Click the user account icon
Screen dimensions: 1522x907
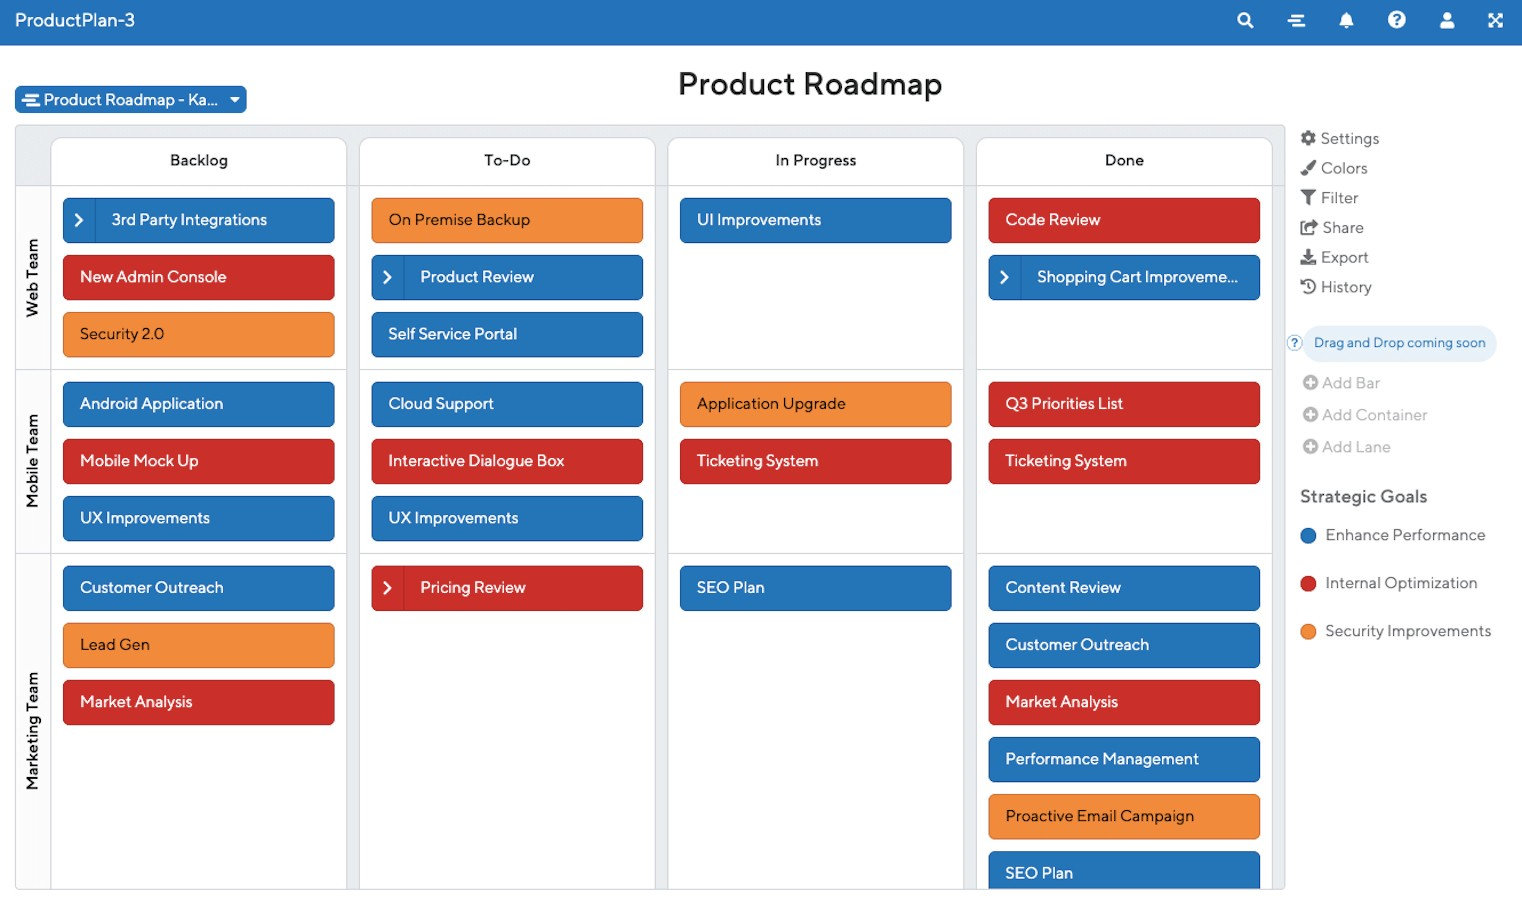pyautogui.click(x=1446, y=20)
